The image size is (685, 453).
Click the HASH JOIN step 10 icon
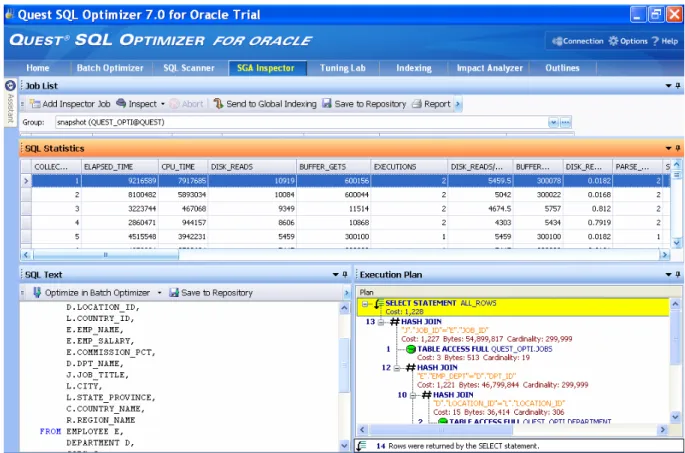[x=426, y=395]
